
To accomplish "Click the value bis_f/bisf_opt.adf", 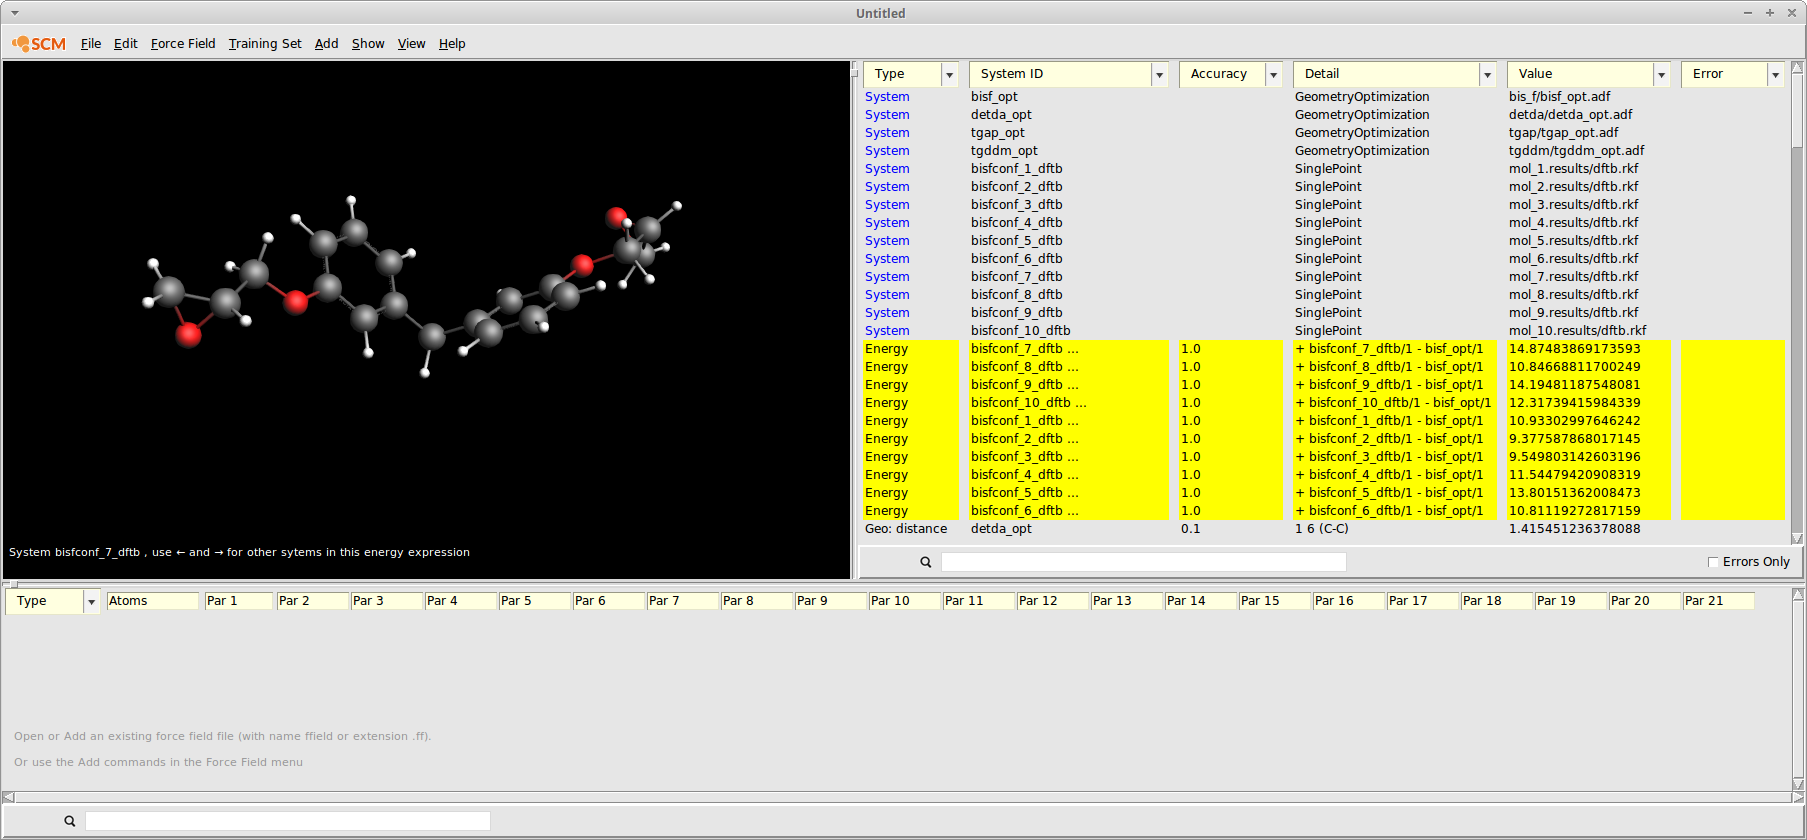I will tap(1559, 97).
